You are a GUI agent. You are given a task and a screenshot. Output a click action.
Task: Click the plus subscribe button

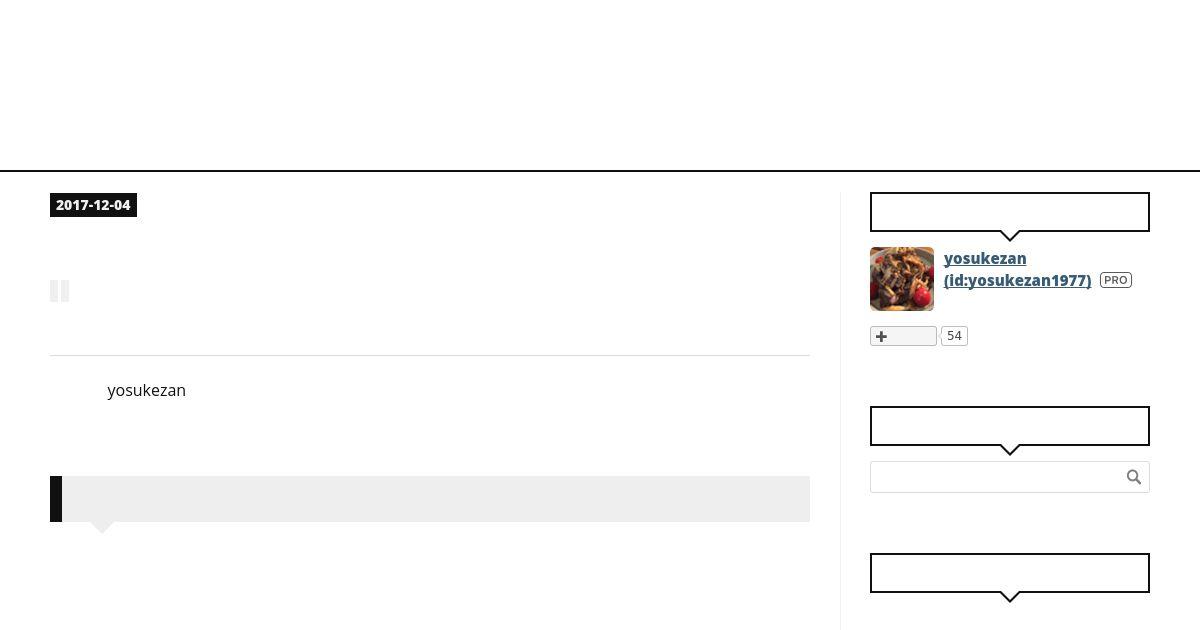(x=903, y=336)
